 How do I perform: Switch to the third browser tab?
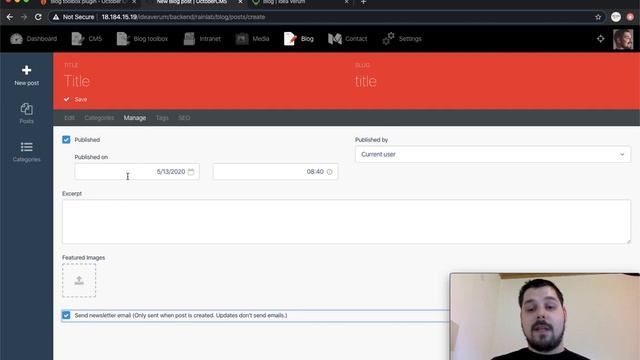[x=300, y=2]
